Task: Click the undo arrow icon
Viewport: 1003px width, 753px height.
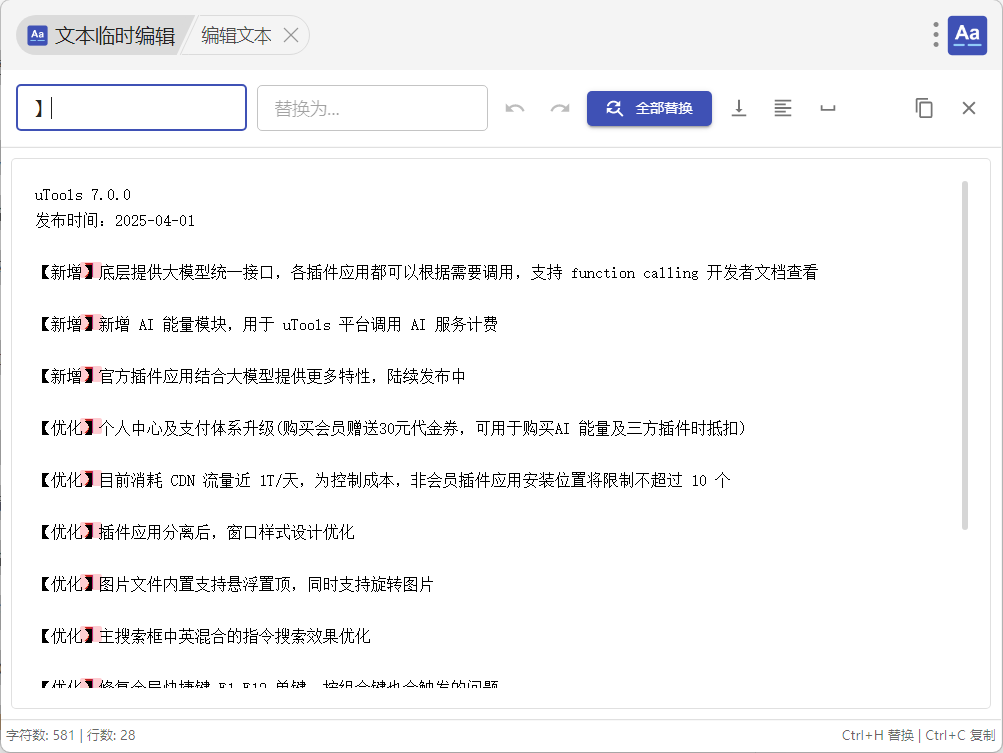Action: point(515,108)
